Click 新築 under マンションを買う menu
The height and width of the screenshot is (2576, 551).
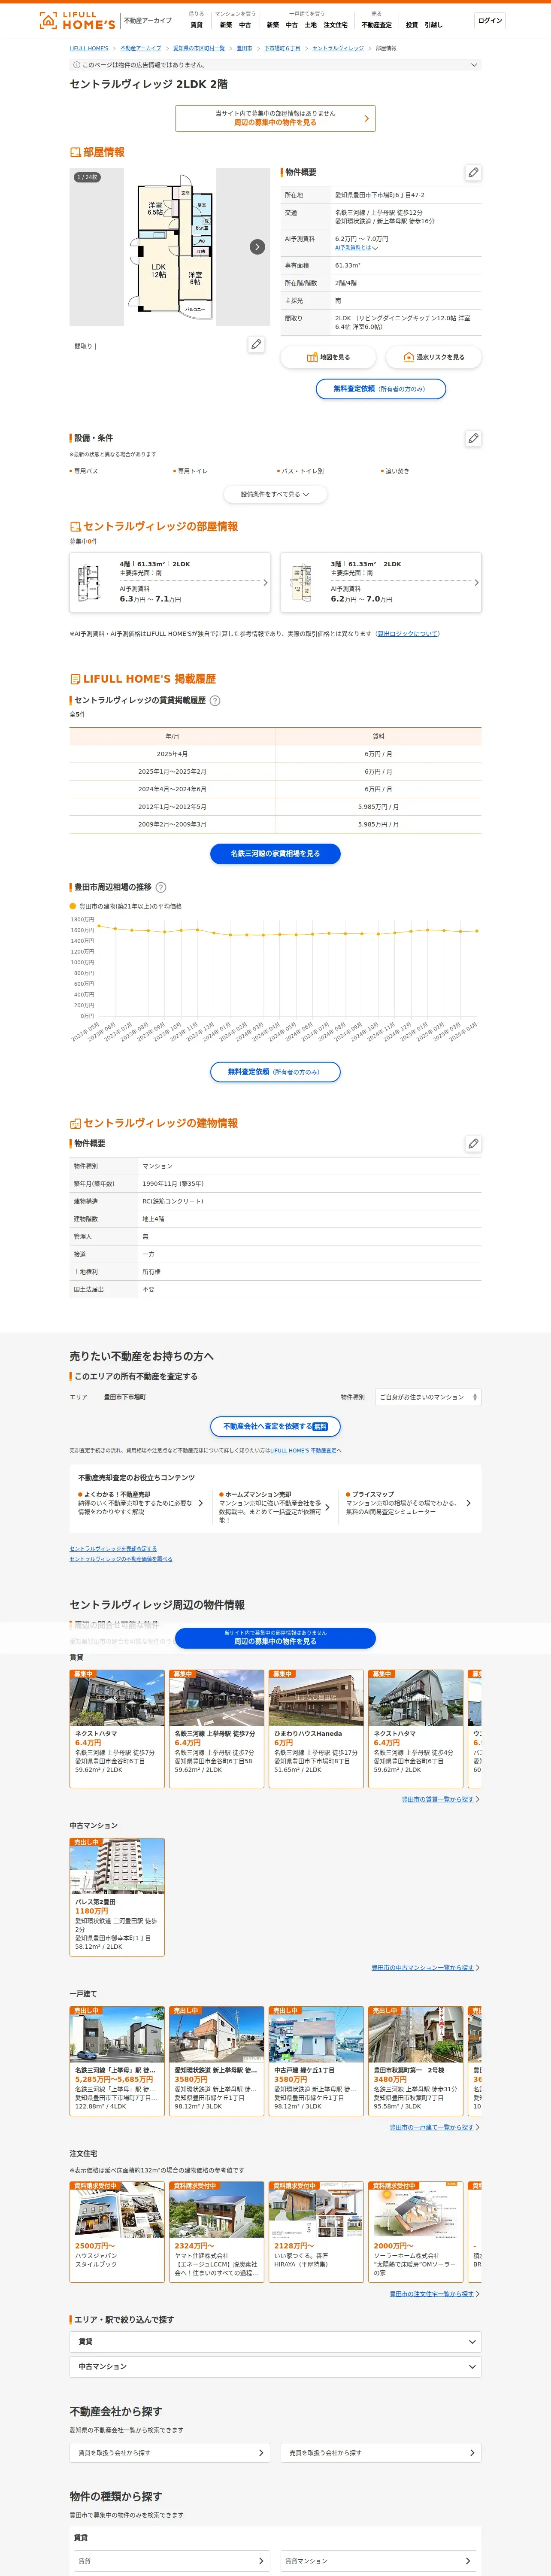tap(226, 25)
